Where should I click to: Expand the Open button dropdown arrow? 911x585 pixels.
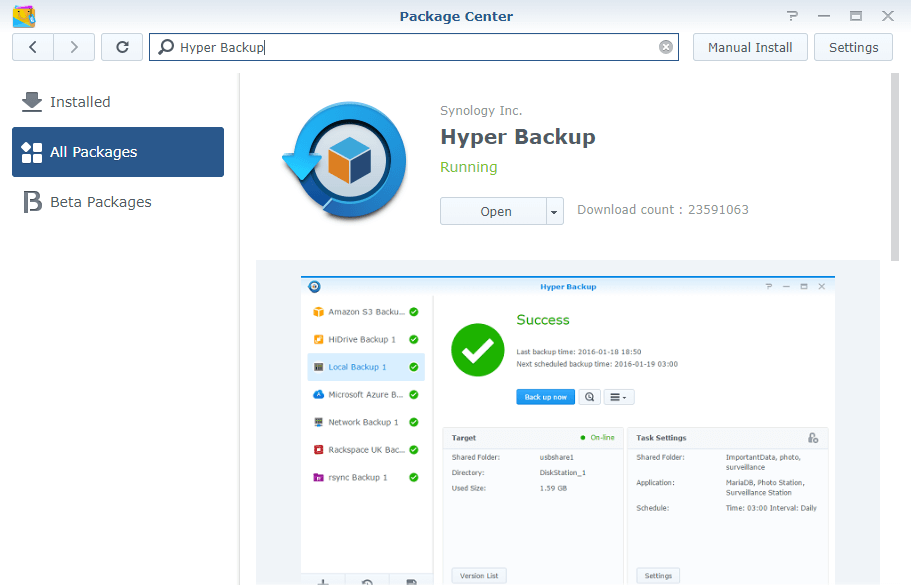pos(554,211)
